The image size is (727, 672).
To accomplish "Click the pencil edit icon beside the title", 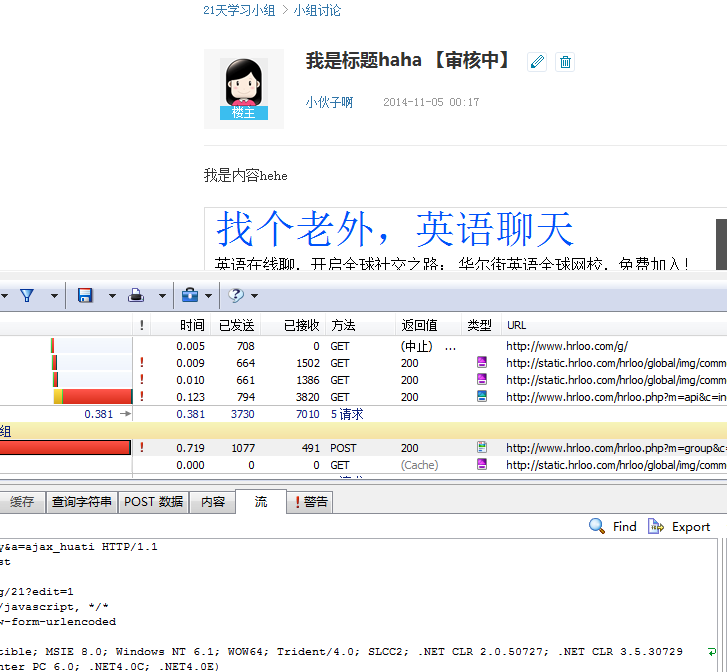I will (x=537, y=62).
